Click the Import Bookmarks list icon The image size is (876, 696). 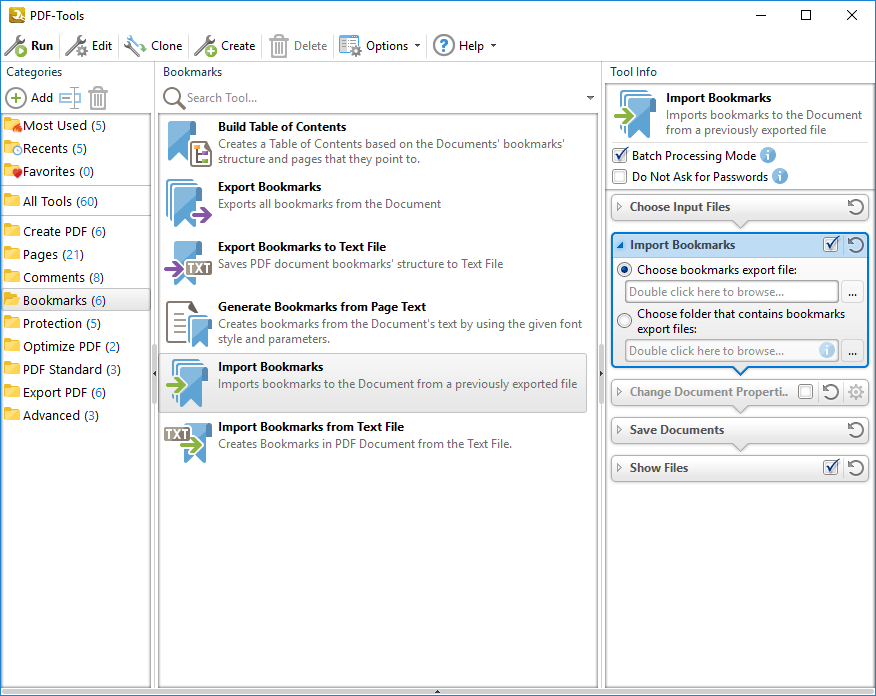click(187, 383)
